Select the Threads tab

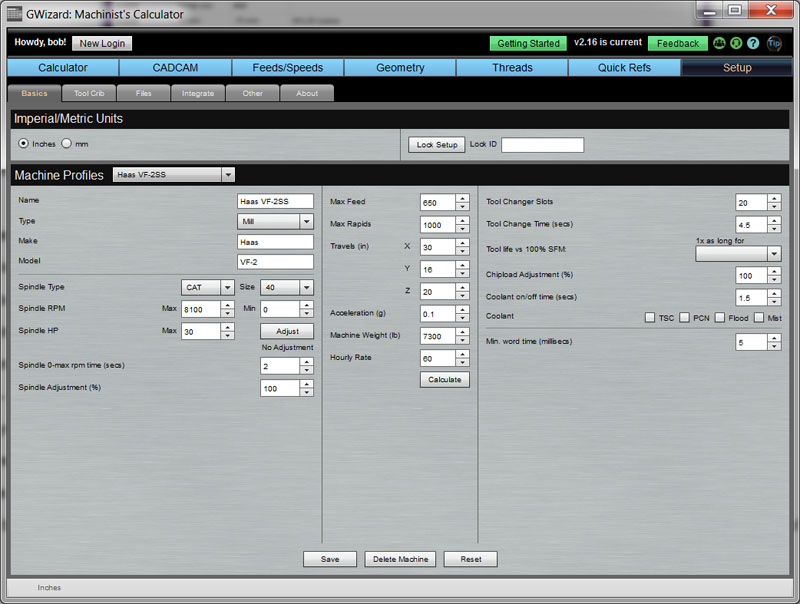(x=513, y=68)
